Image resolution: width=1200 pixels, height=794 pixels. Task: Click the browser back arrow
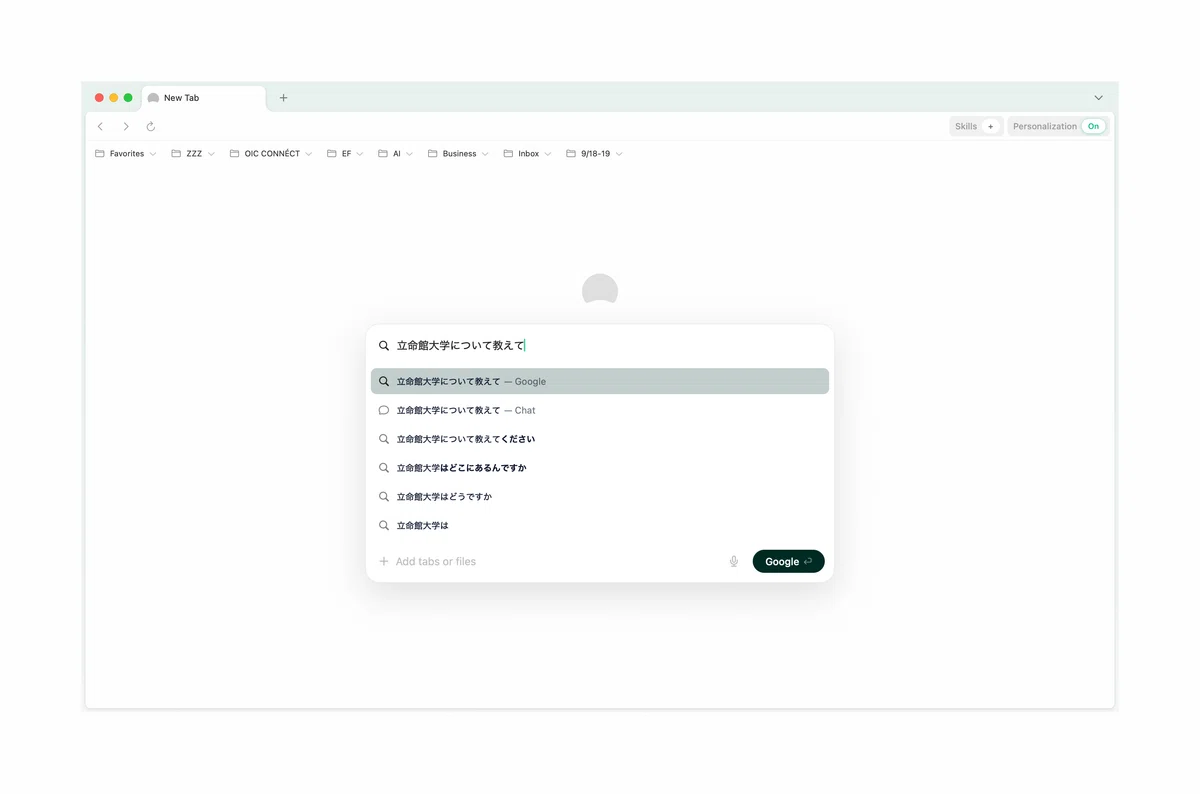100,127
